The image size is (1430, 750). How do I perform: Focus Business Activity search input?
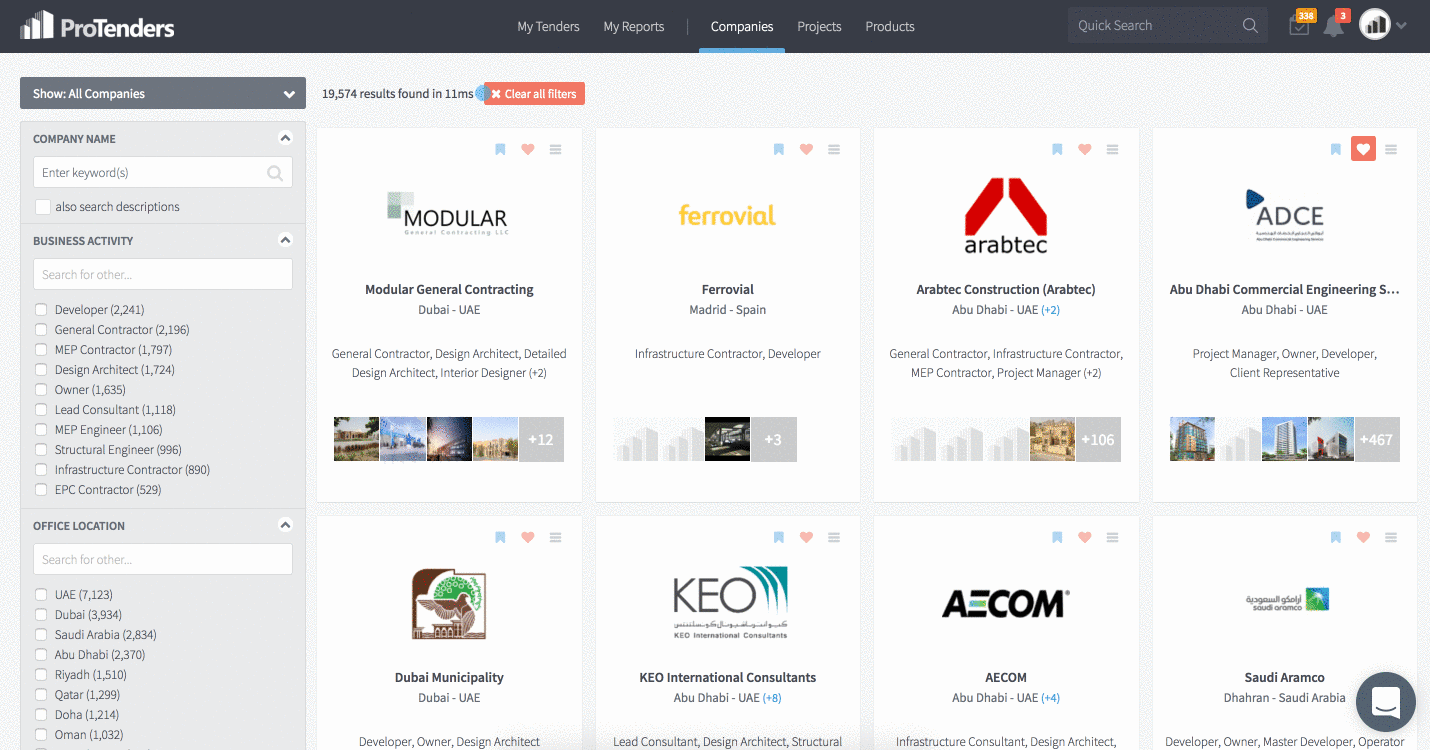coord(163,274)
